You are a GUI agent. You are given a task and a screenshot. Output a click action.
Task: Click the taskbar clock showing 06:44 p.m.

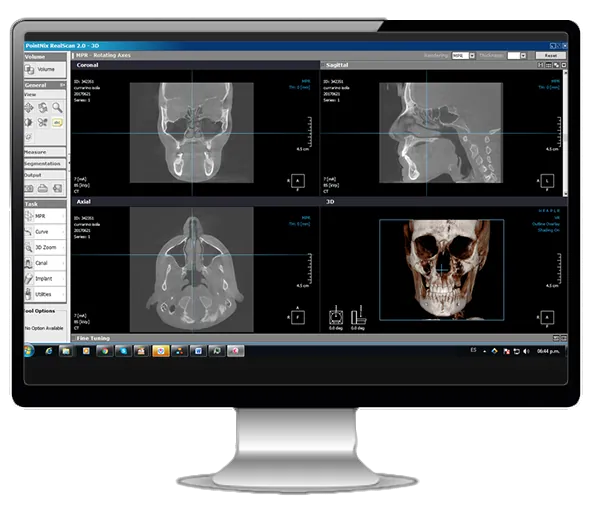[548, 351]
